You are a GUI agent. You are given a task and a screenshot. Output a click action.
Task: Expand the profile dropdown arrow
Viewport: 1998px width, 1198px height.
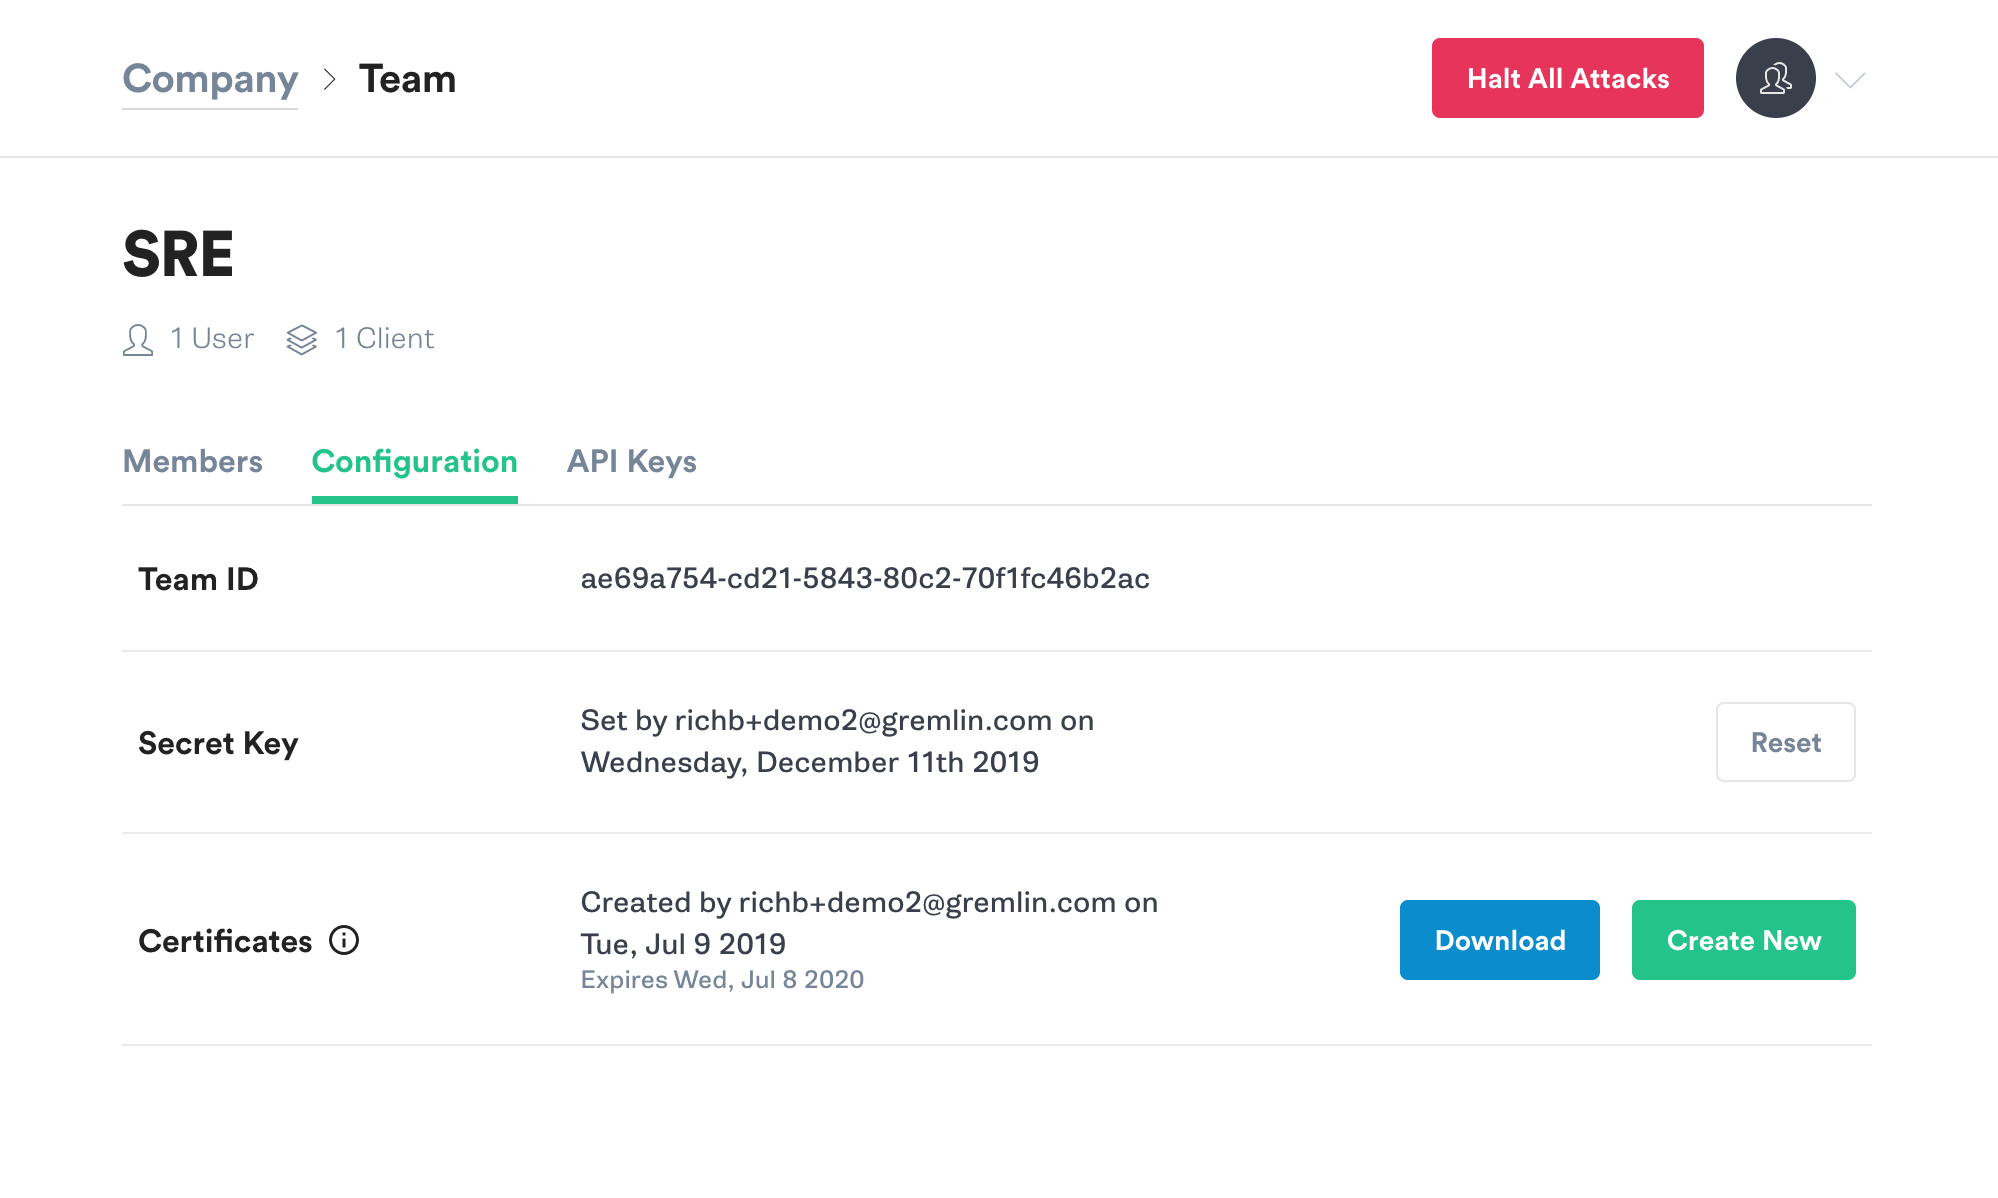pyautogui.click(x=1850, y=78)
